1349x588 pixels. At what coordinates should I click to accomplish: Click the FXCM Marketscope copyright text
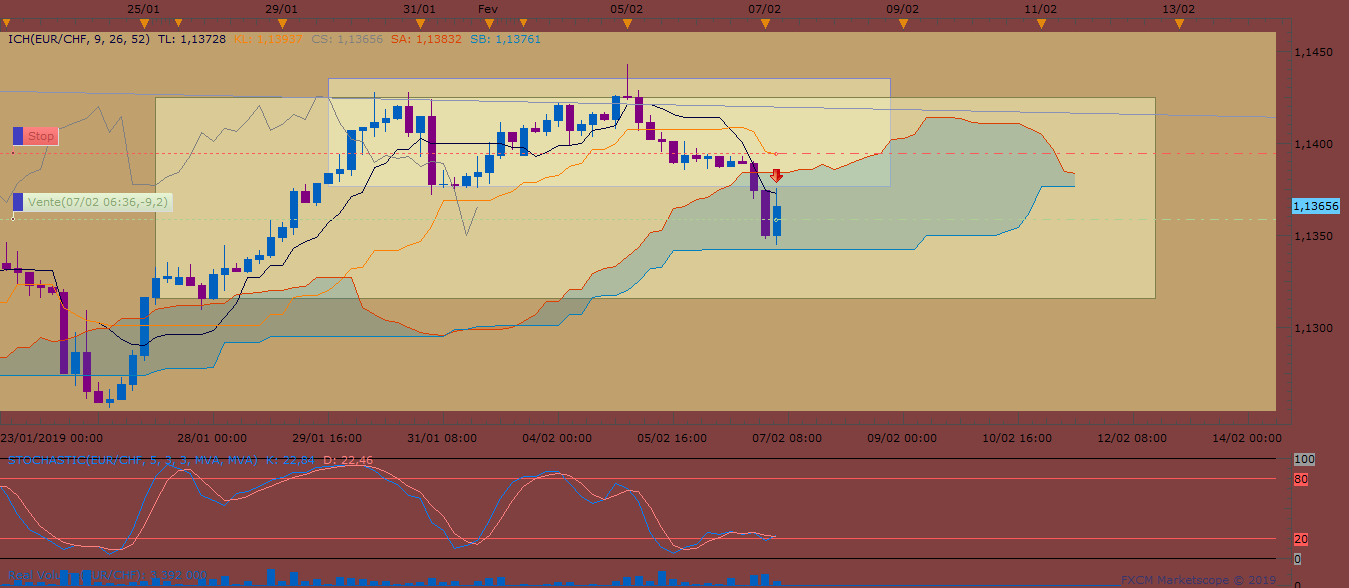(1198, 579)
